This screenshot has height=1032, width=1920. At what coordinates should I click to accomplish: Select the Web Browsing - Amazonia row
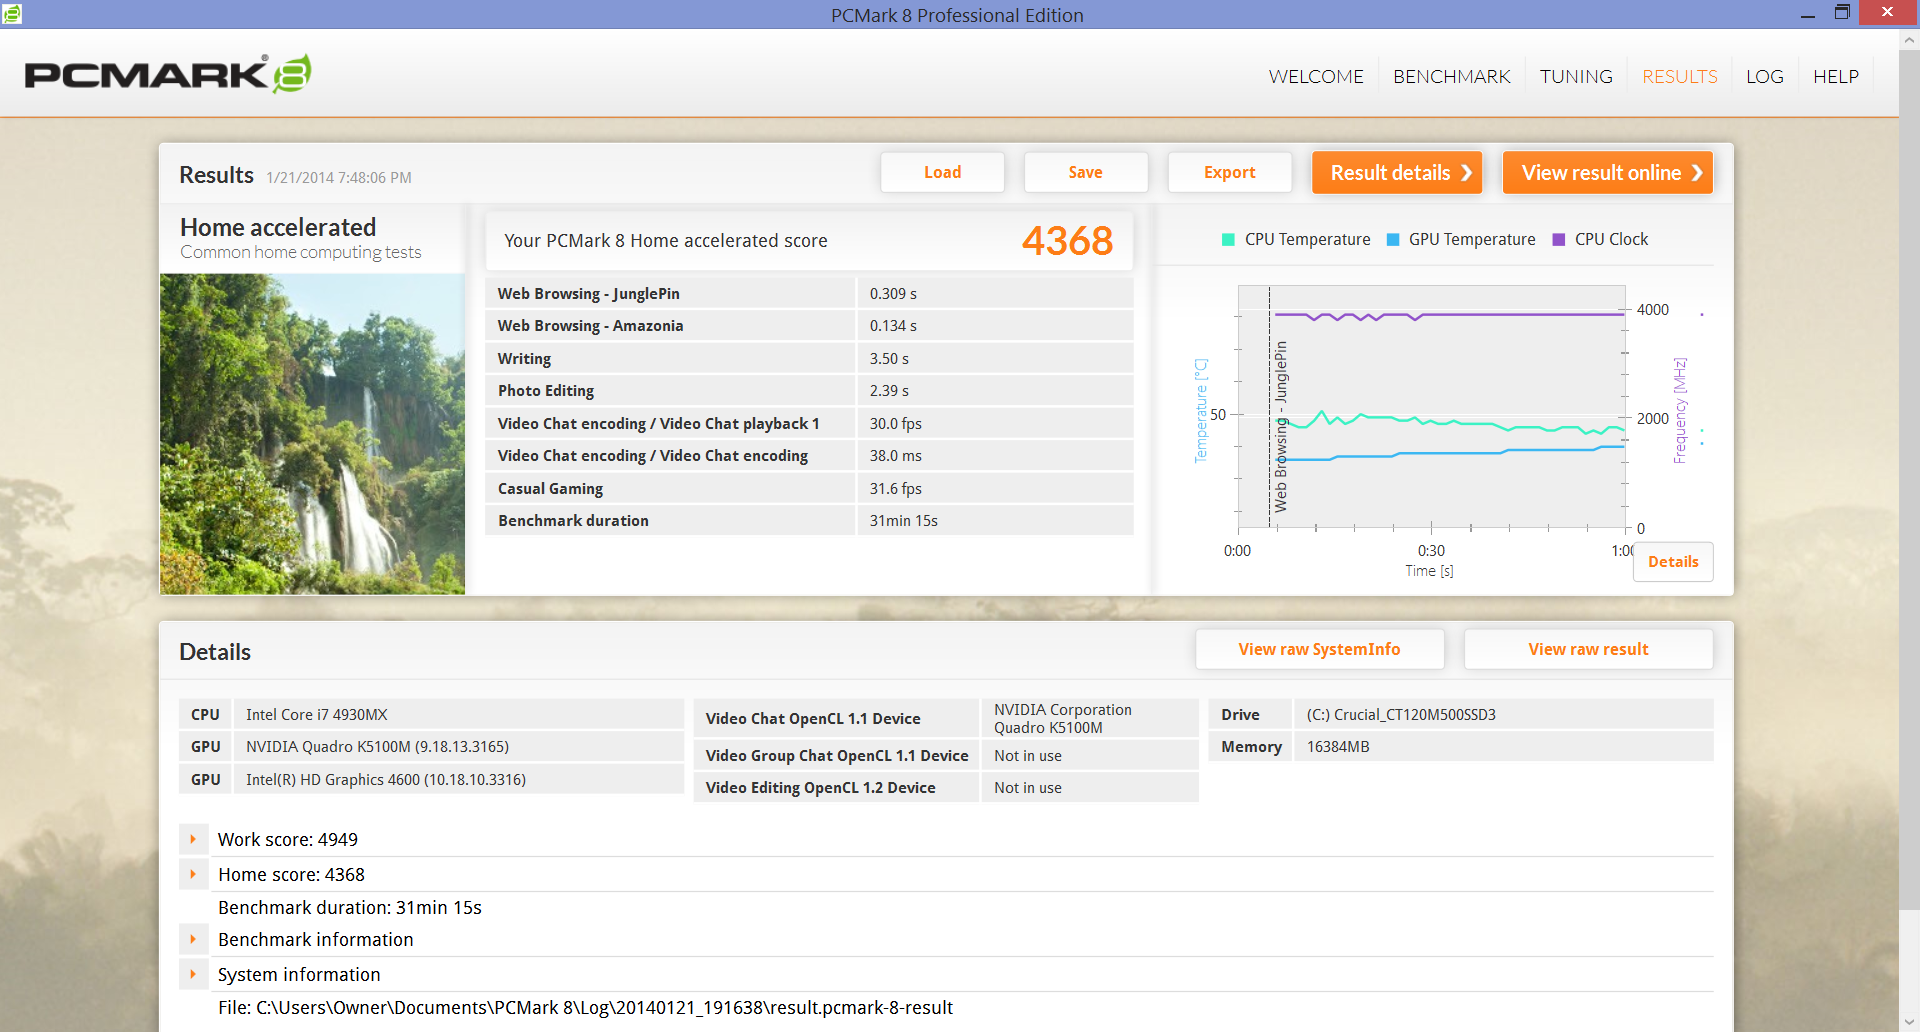pos(809,326)
